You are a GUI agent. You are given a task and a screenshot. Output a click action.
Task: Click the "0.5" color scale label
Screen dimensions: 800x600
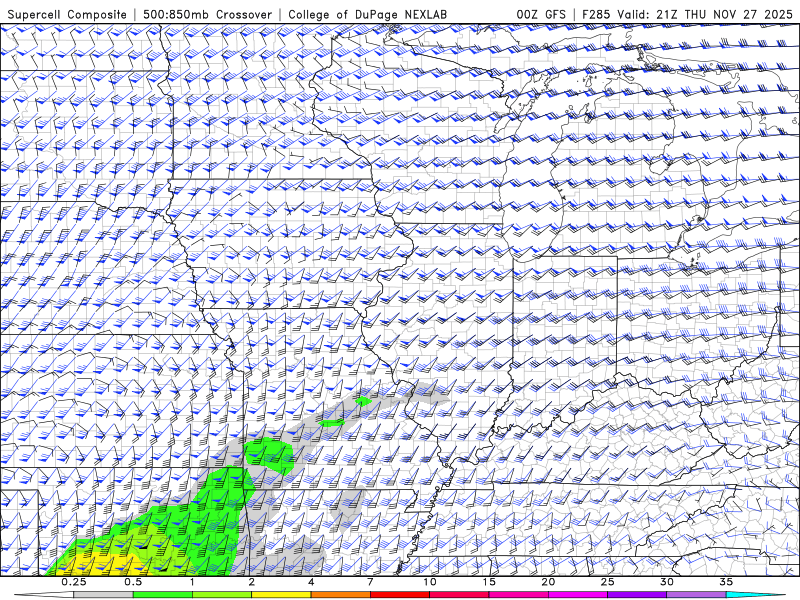click(133, 582)
